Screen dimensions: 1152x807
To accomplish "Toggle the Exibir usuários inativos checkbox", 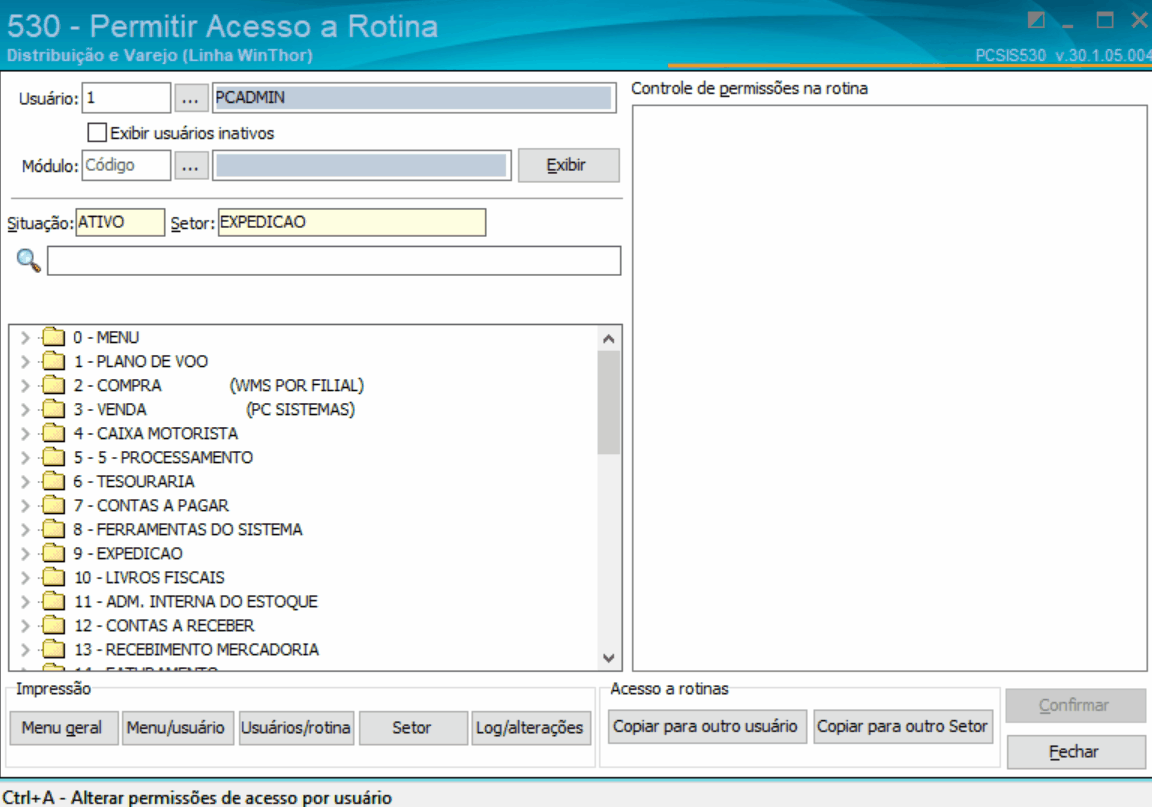I will tap(97, 132).
